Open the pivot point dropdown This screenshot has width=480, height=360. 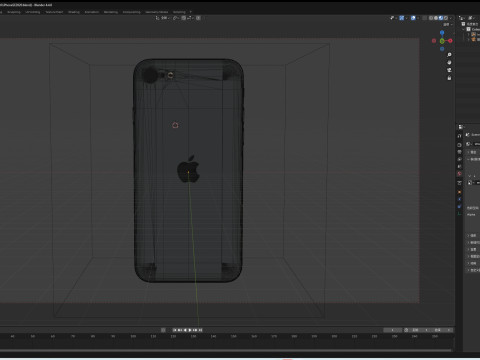coord(176,18)
